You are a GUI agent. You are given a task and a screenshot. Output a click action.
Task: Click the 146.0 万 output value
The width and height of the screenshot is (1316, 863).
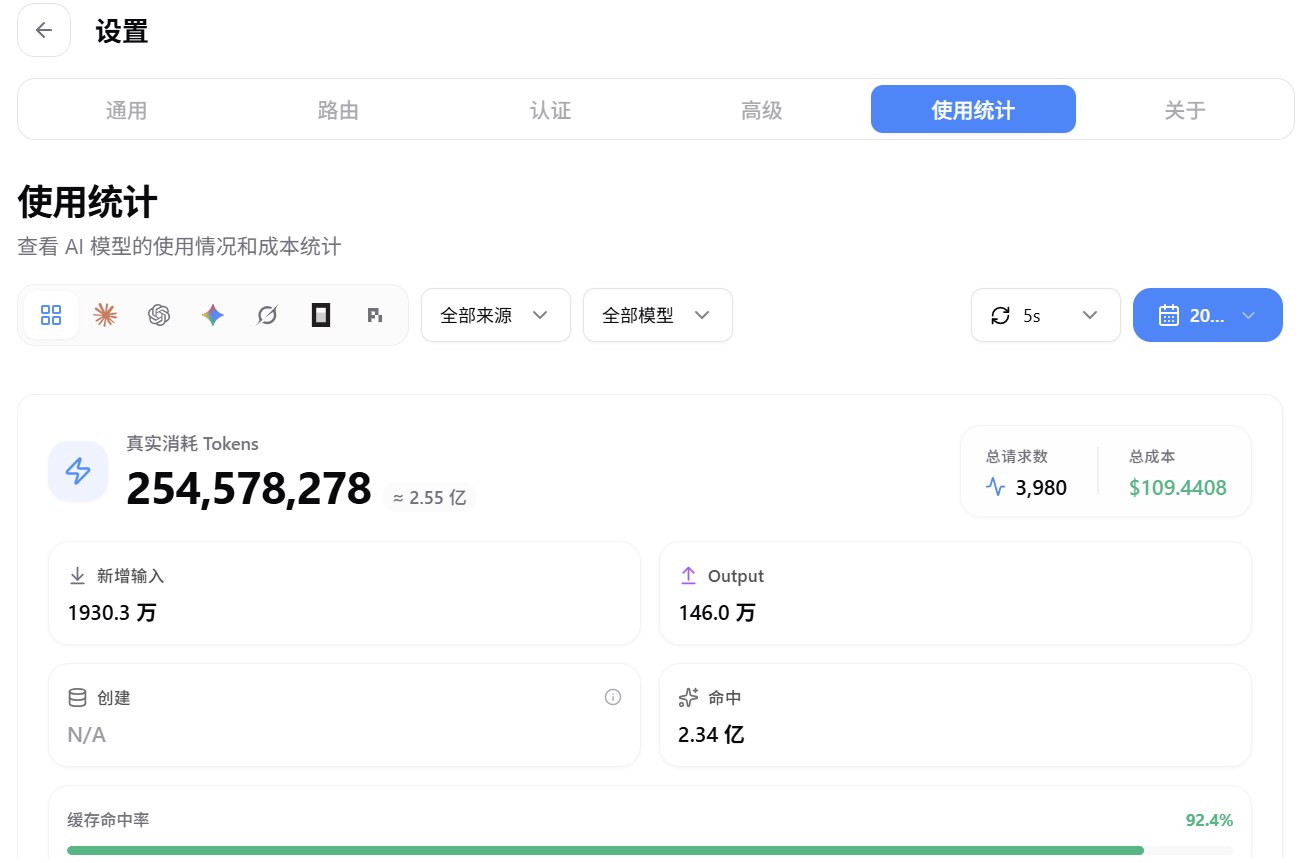717,613
